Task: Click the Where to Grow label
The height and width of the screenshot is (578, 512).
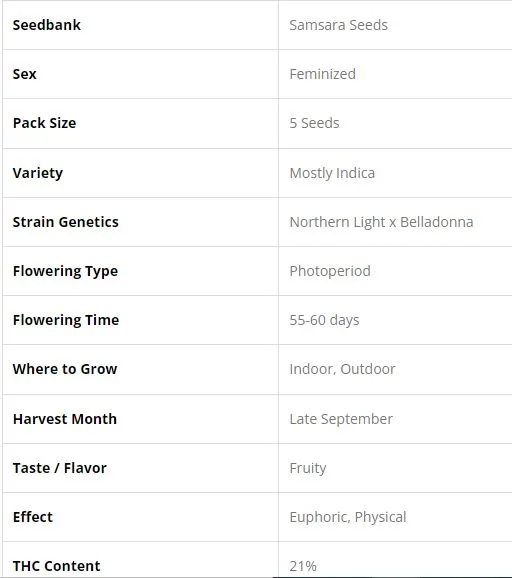Action: coord(65,369)
